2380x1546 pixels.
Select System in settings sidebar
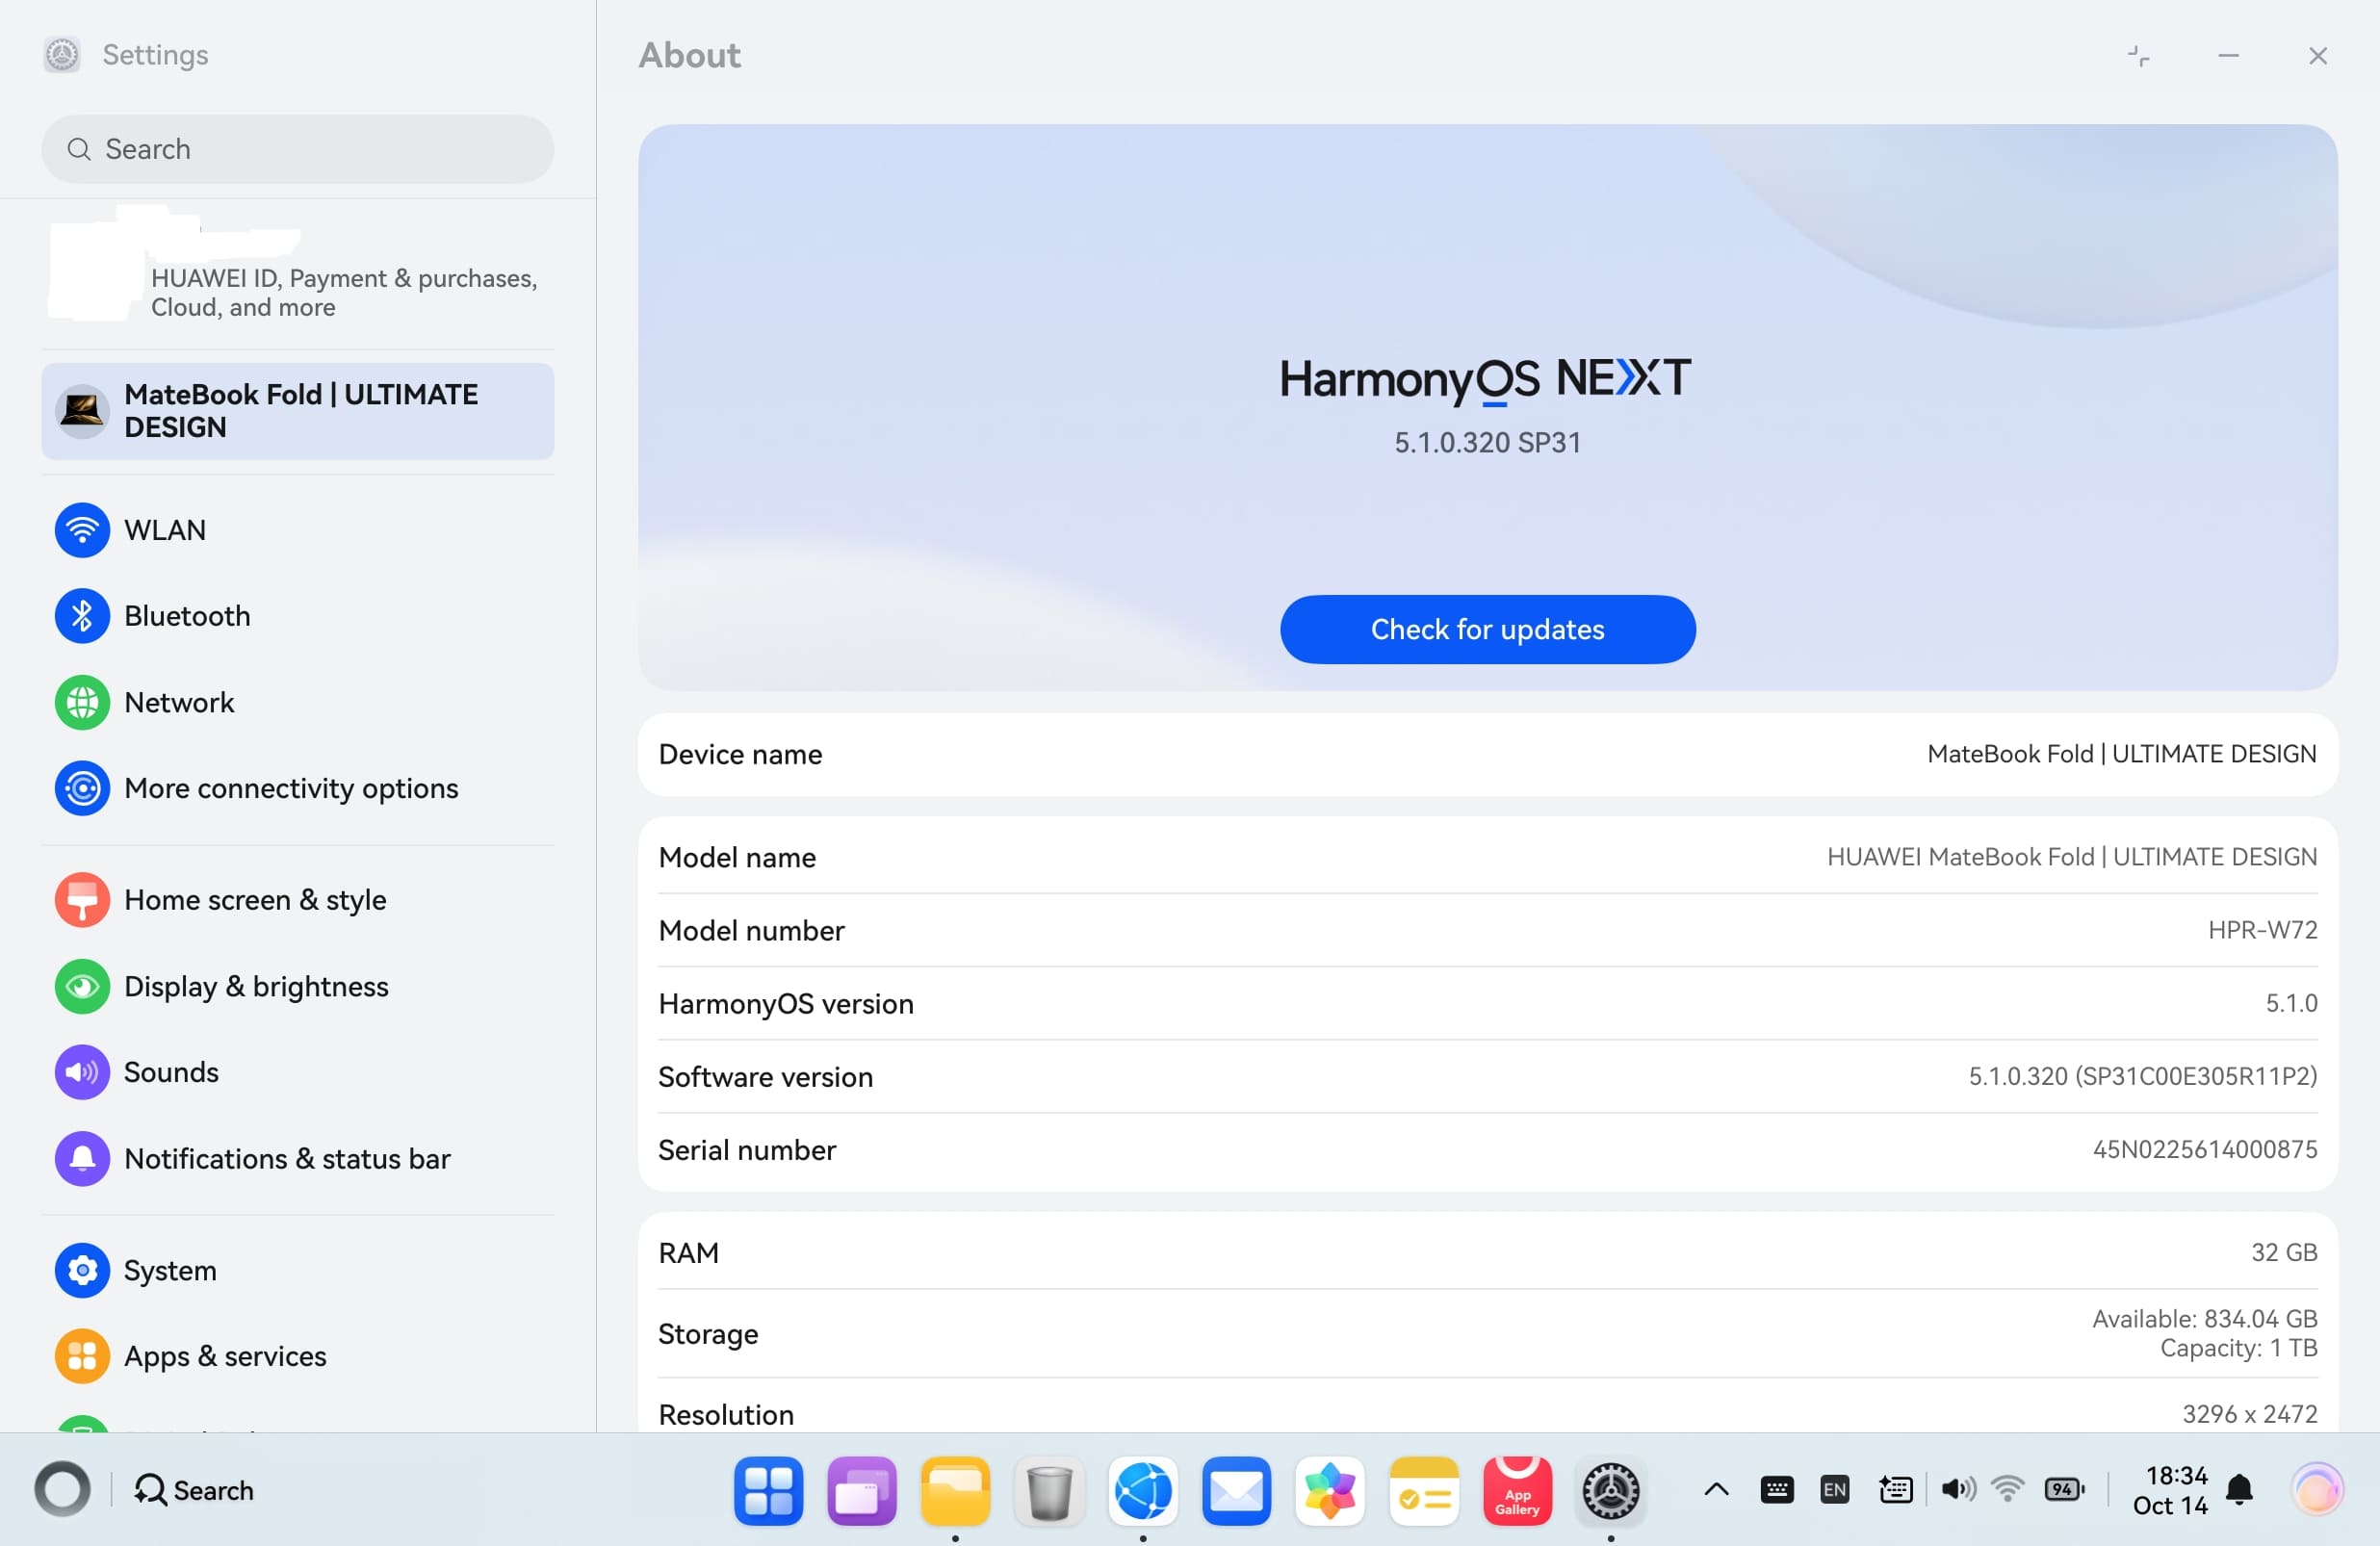point(170,1270)
